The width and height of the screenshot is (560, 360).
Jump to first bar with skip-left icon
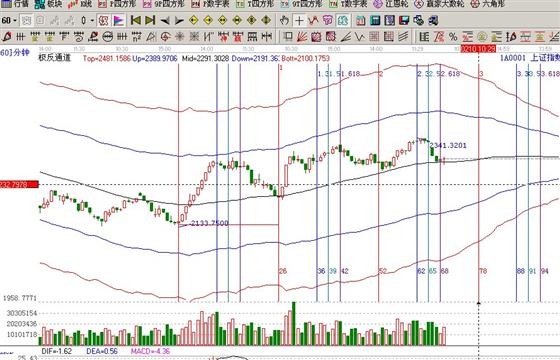[x=136, y=20]
